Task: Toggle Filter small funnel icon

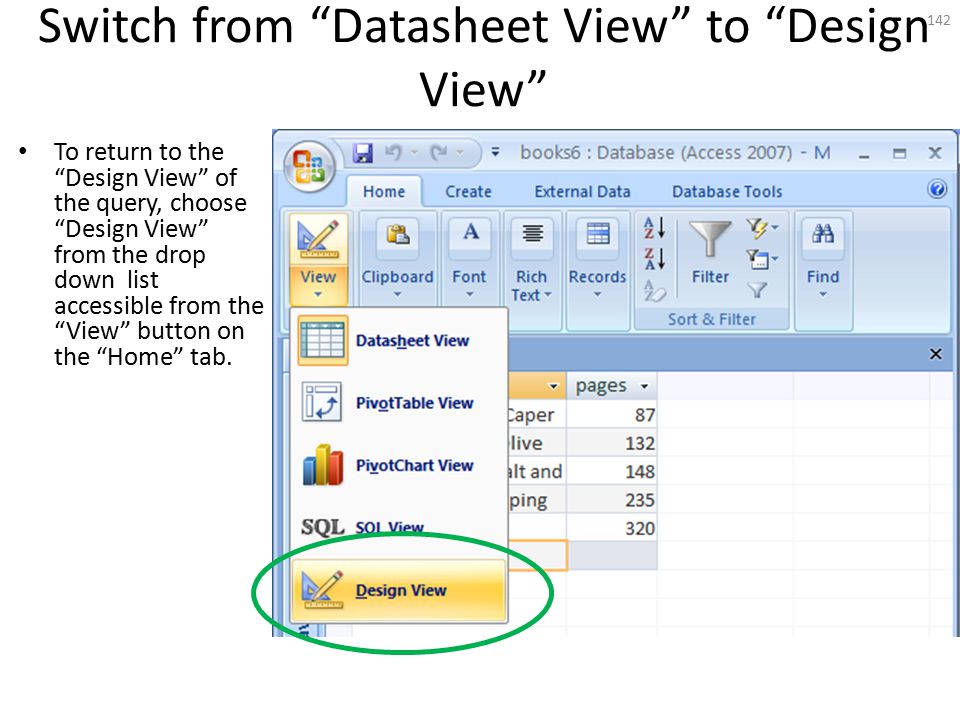Action: pos(758,290)
